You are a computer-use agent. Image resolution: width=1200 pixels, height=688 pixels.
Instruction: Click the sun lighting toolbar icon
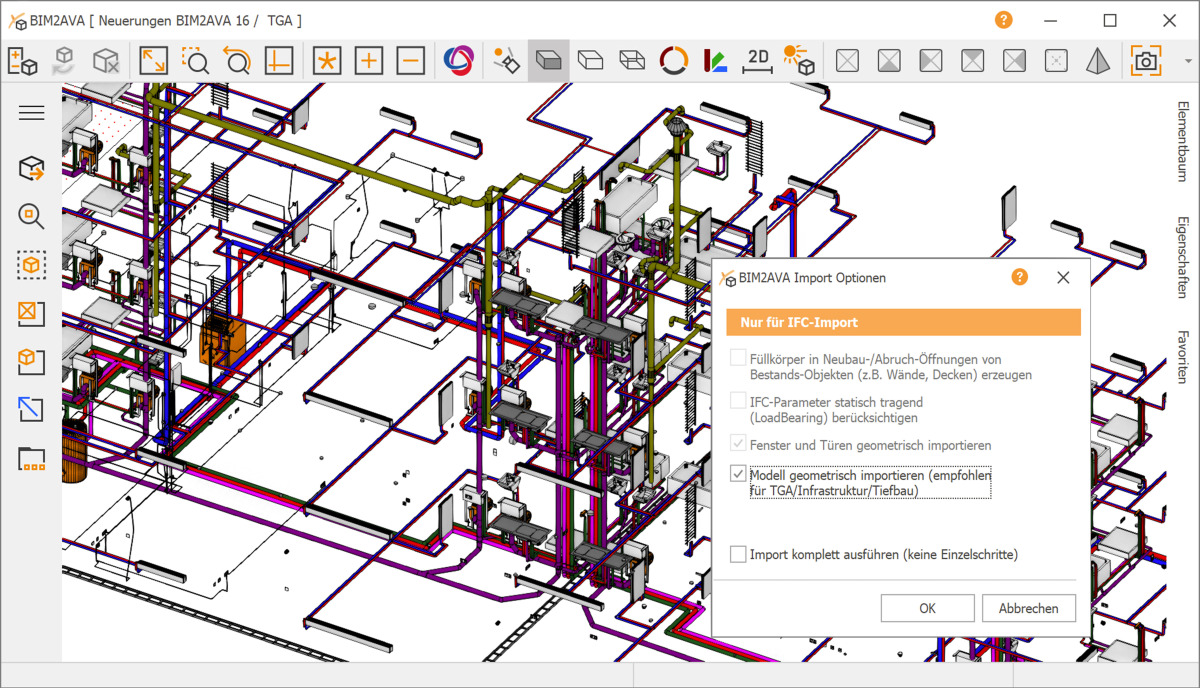pyautogui.click(x=798, y=60)
